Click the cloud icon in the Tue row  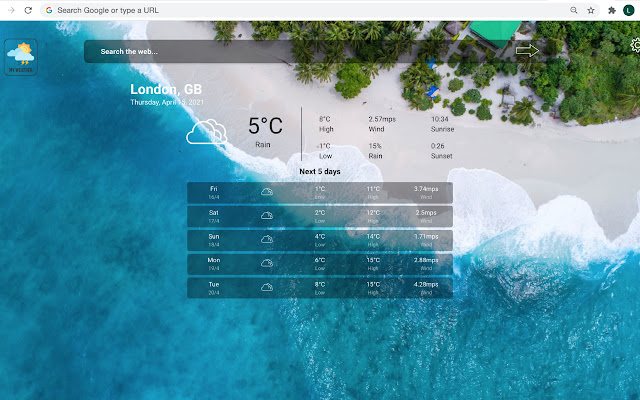267,287
